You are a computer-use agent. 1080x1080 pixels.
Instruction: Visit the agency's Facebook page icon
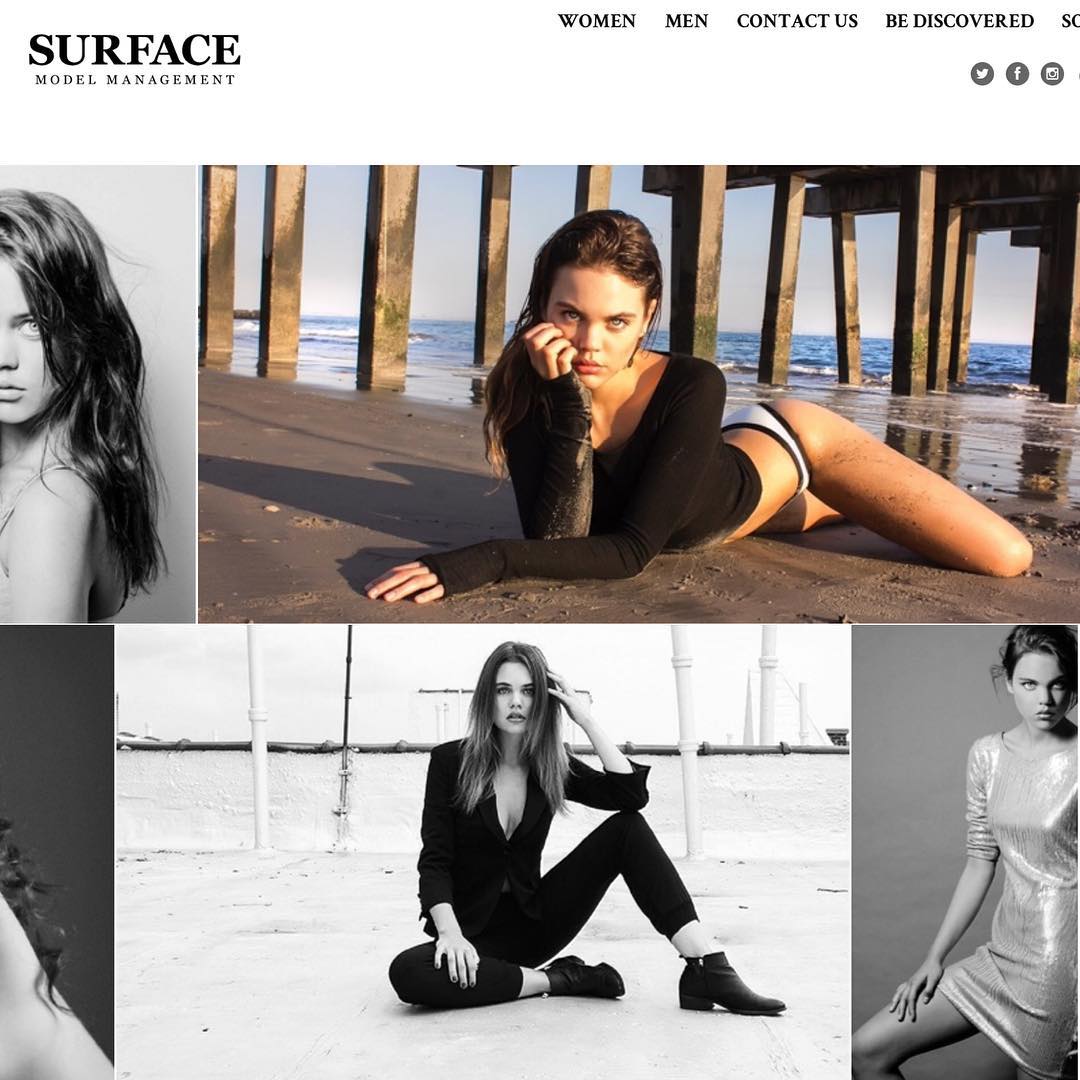[x=1017, y=74]
